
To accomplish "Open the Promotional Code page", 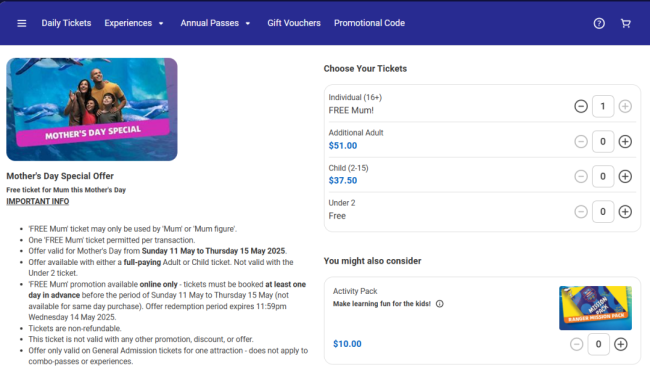I will pos(369,23).
